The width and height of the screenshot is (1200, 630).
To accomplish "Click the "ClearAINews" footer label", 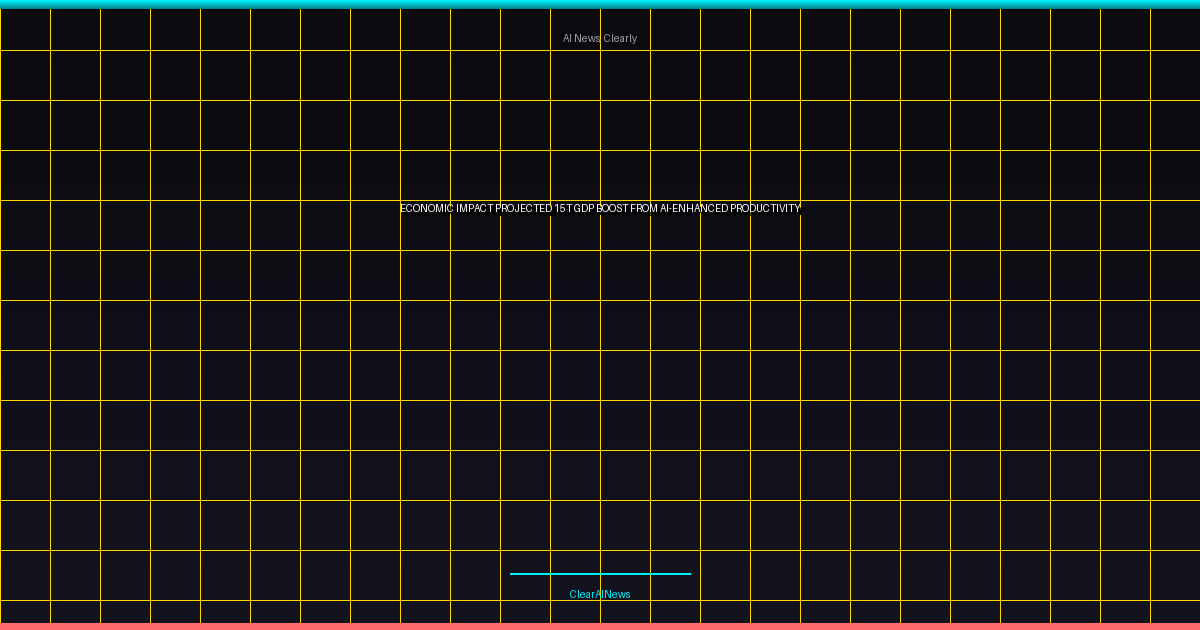I will (600, 595).
